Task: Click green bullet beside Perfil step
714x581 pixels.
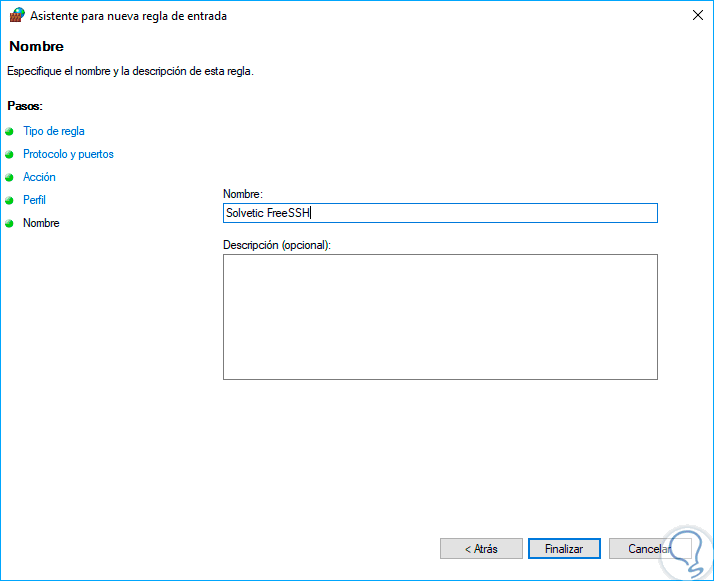Action: point(10,200)
